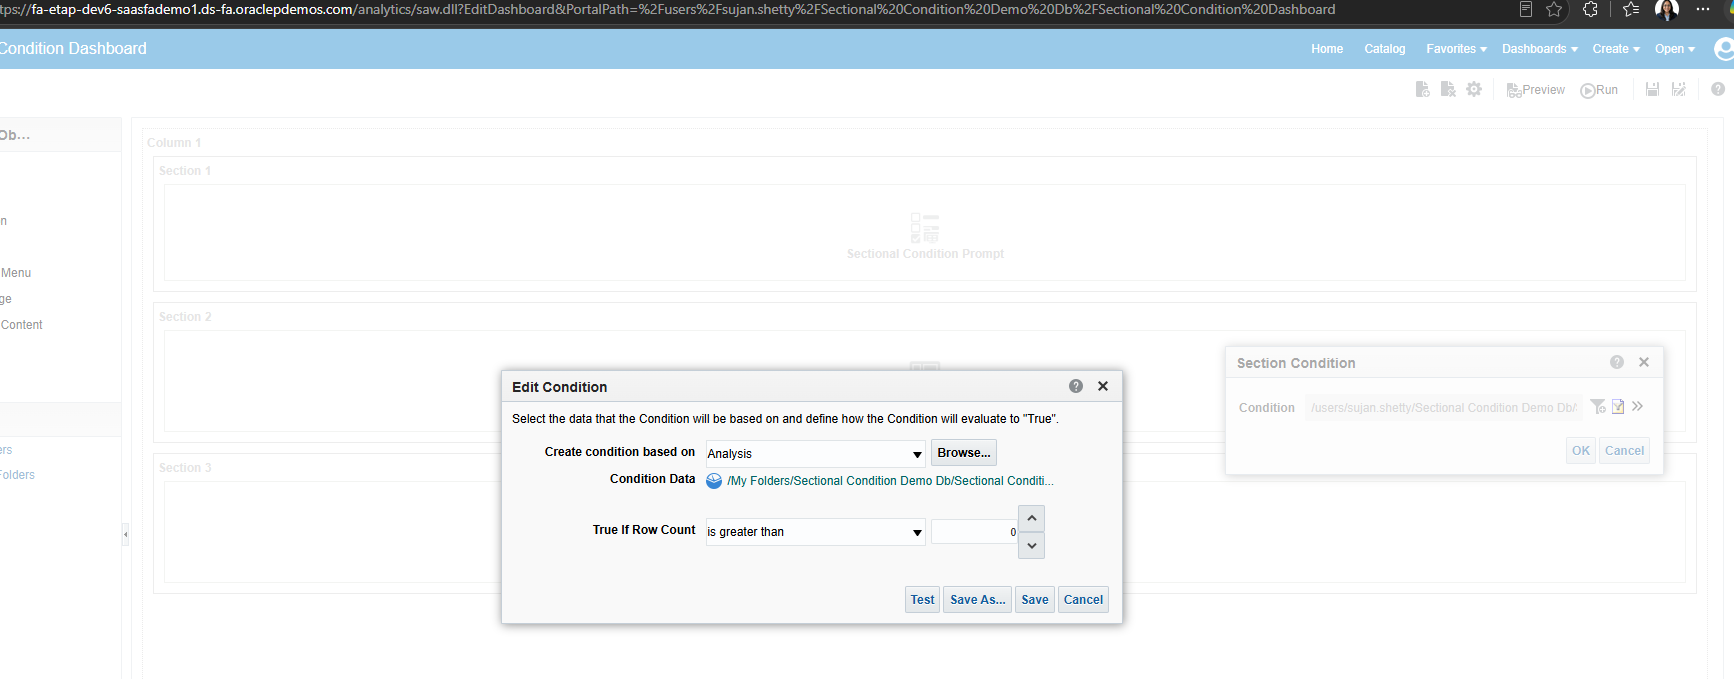The height and width of the screenshot is (679, 1734).
Task: Click the analysis icon beside Condition Data
Action: pos(714,481)
